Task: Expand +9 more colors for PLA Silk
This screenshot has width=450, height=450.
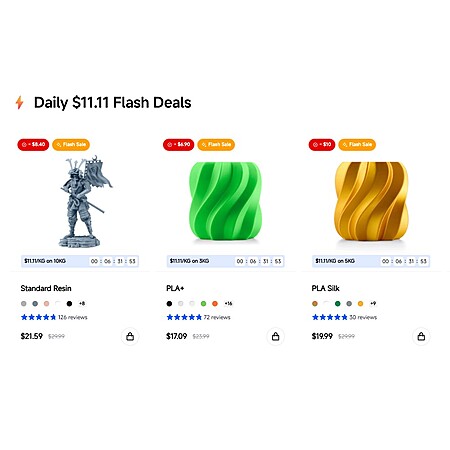Action: click(x=373, y=304)
